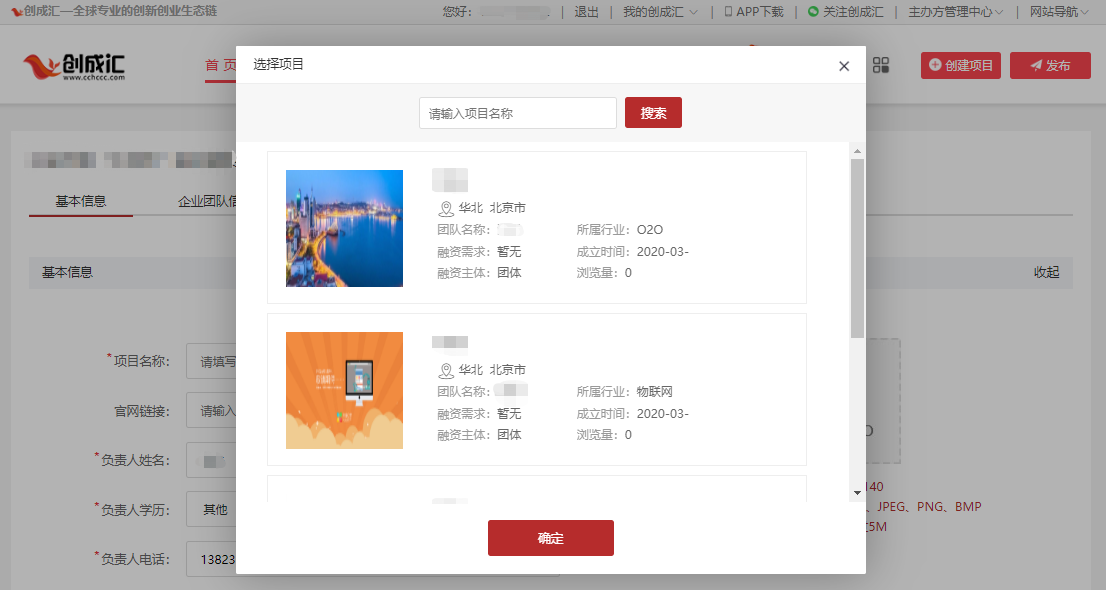This screenshot has width=1106, height=590.
Task: Click the location pin icon on first project card
Action: tap(442, 208)
